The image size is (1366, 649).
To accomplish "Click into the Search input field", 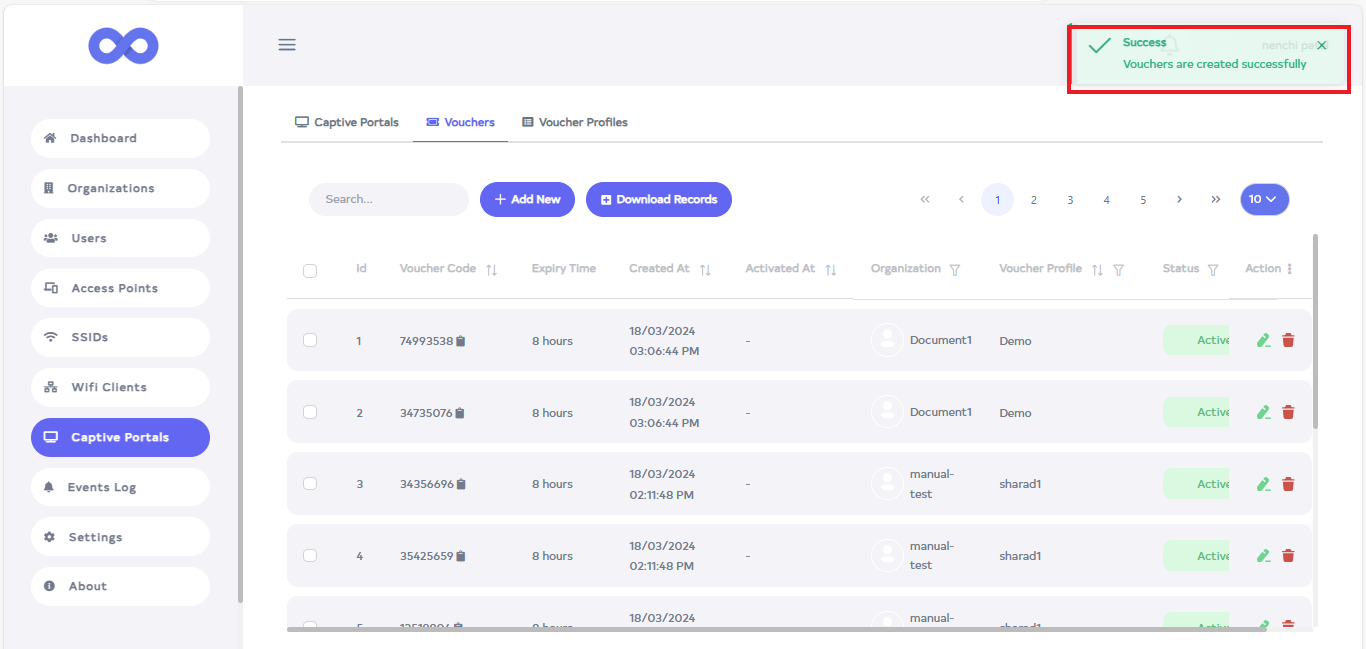I will [x=388, y=199].
